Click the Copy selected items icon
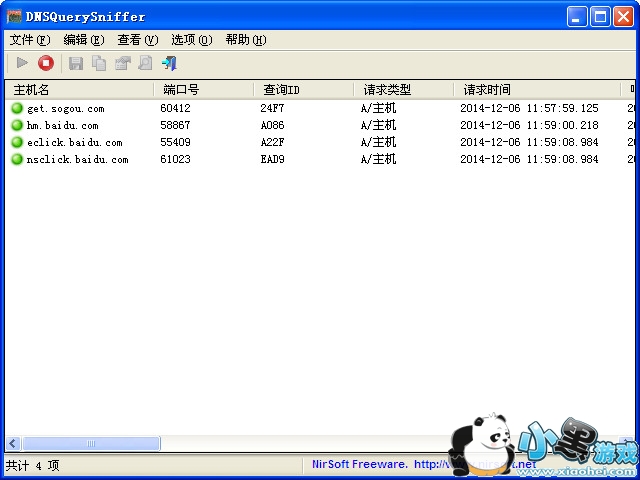The height and width of the screenshot is (480, 640). coord(99,63)
